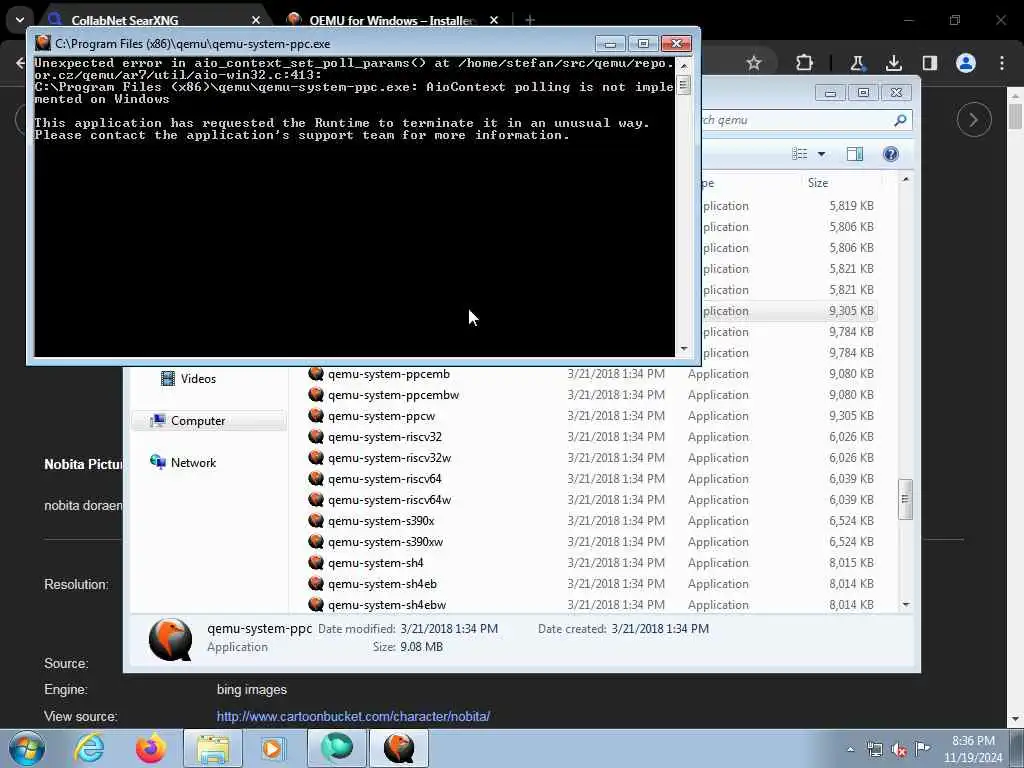Click the Explorer search magnifier icon
This screenshot has width=1024, height=768.
(901, 120)
